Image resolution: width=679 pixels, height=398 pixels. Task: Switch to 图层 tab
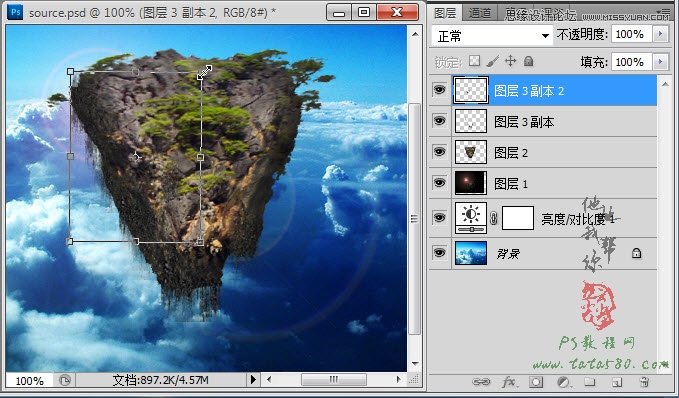(446, 13)
